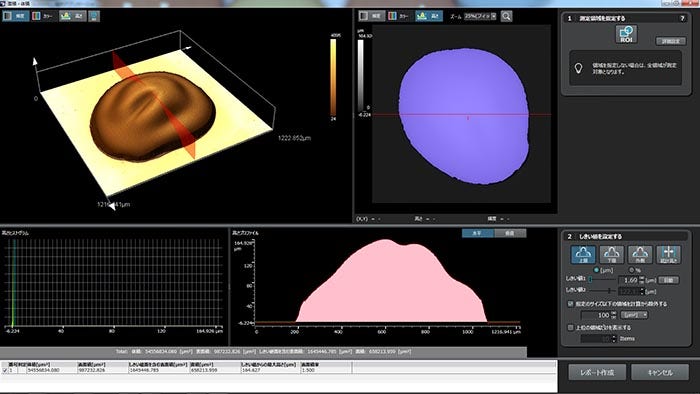Click the threshold 1 slider handle
Image resolution: width=700 pixels, height=394 pixels.
pos(590,280)
